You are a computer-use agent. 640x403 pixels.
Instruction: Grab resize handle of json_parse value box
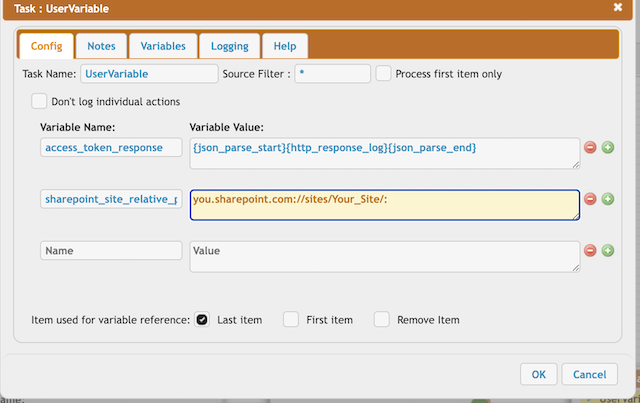tap(576, 165)
